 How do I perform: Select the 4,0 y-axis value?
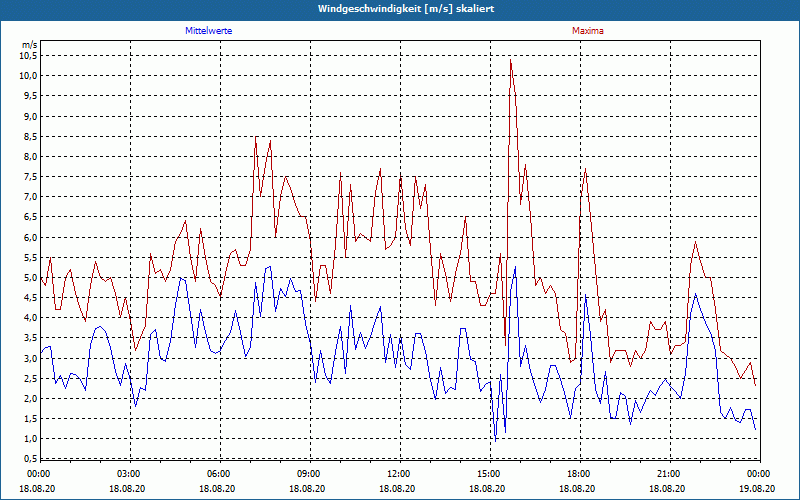tap(31, 318)
